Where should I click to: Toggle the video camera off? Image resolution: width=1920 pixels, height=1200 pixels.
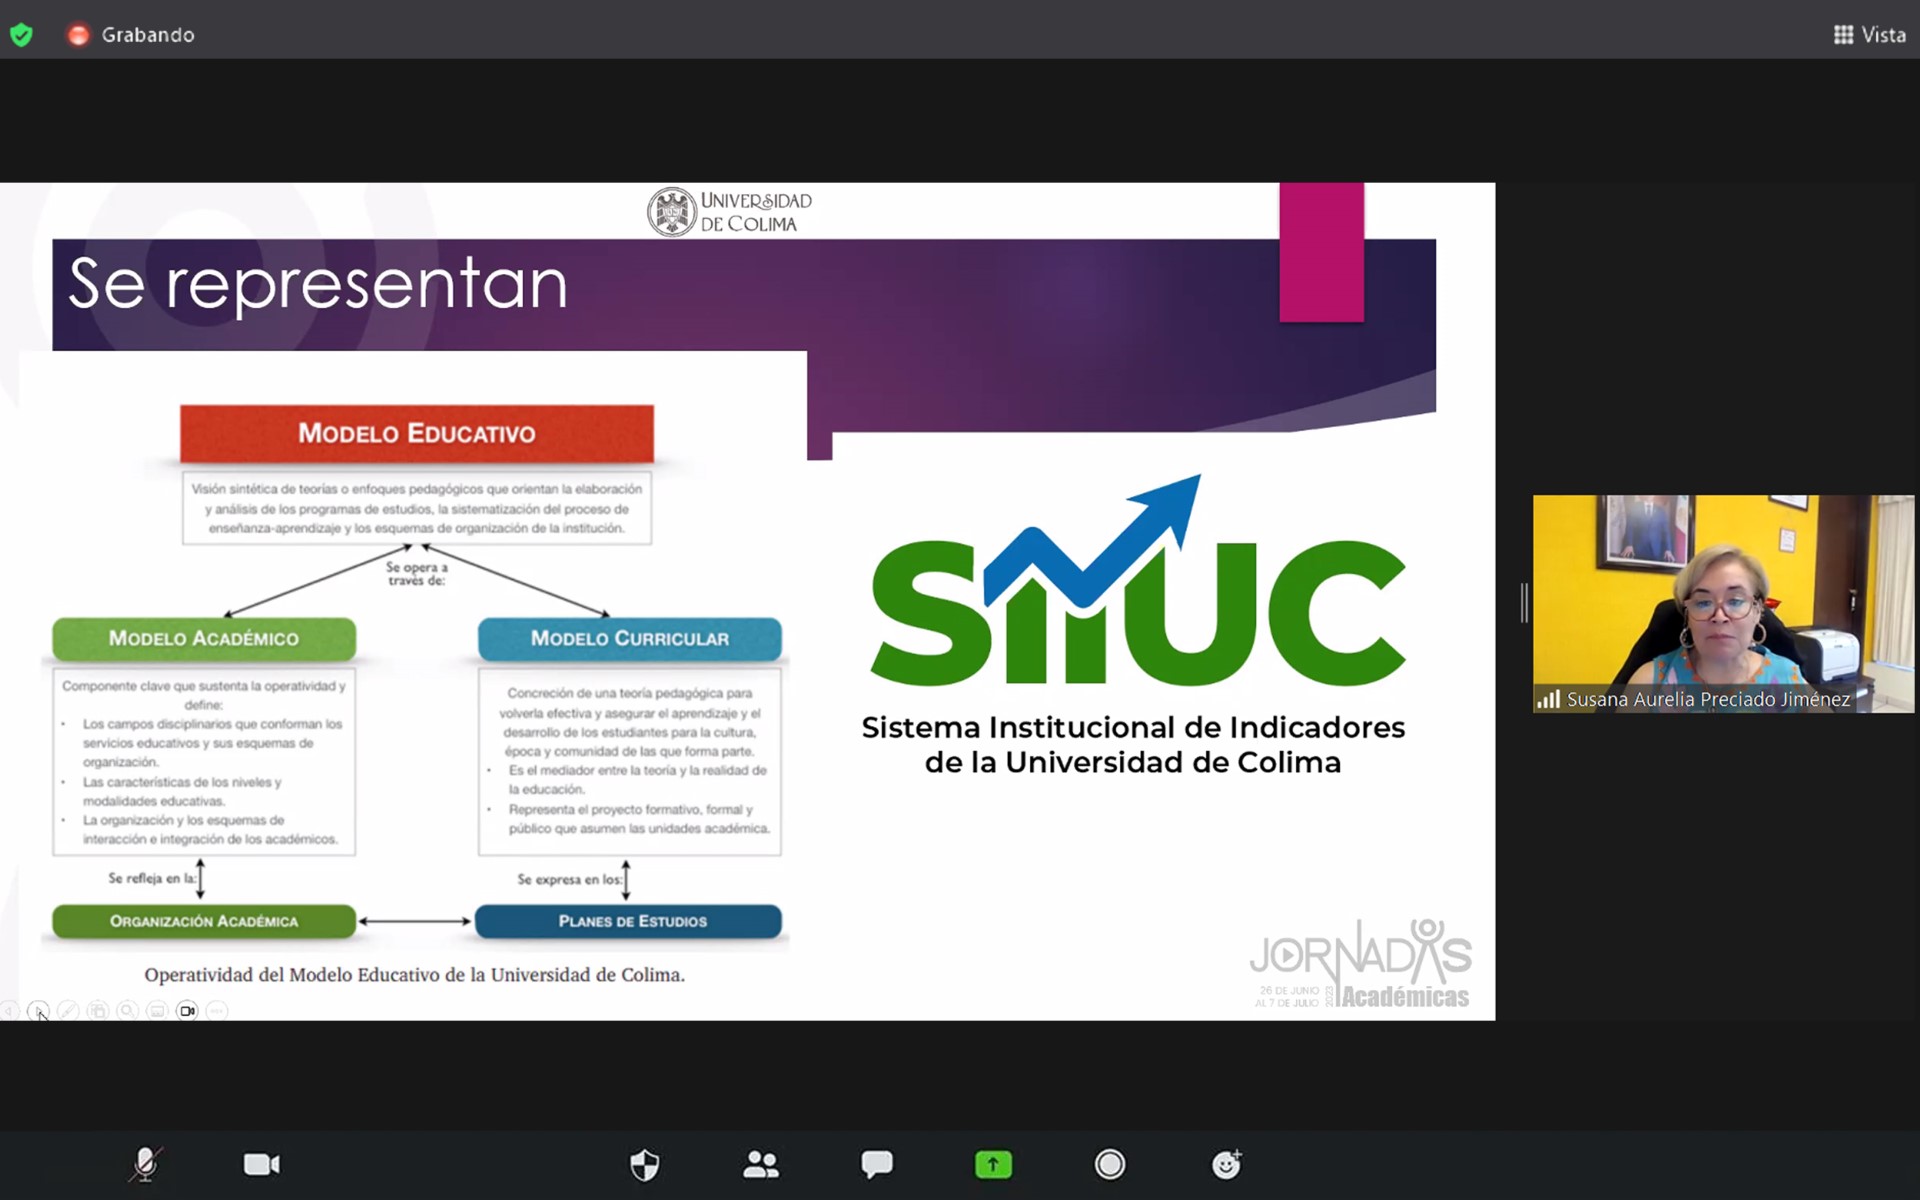tap(262, 1164)
